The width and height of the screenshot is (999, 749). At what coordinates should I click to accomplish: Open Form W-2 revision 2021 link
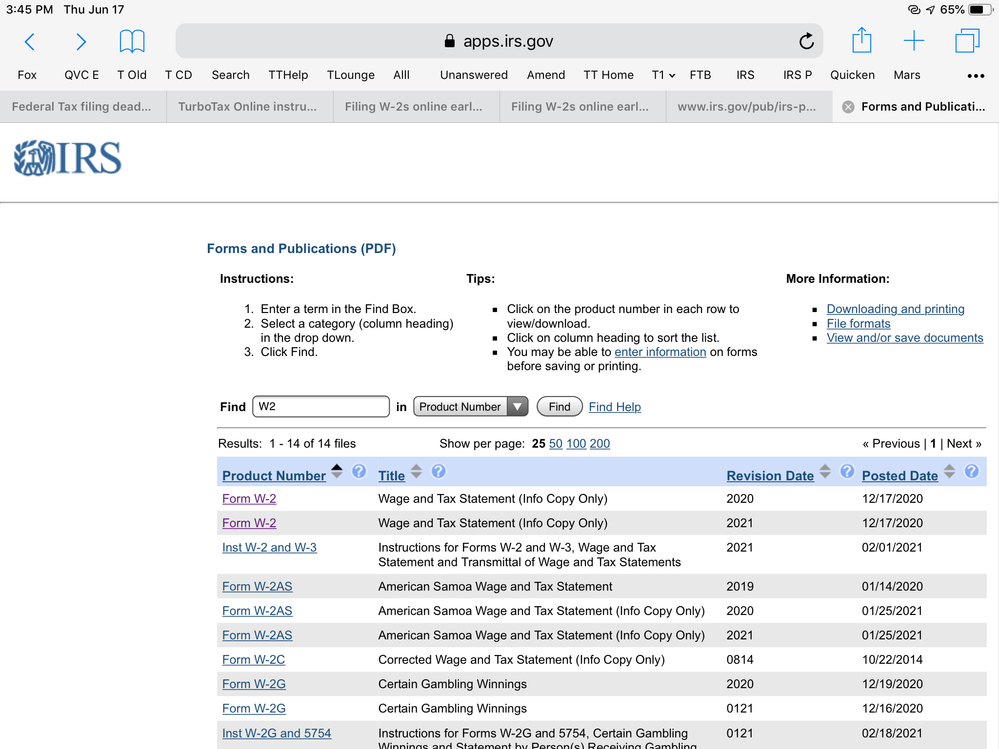(x=249, y=523)
